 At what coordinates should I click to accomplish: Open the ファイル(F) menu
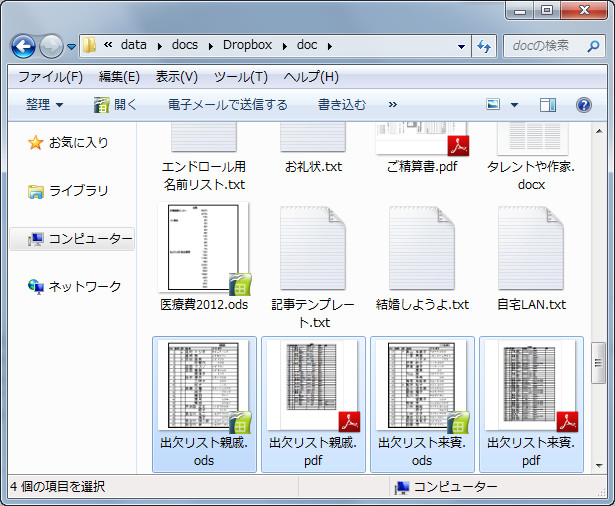50,77
